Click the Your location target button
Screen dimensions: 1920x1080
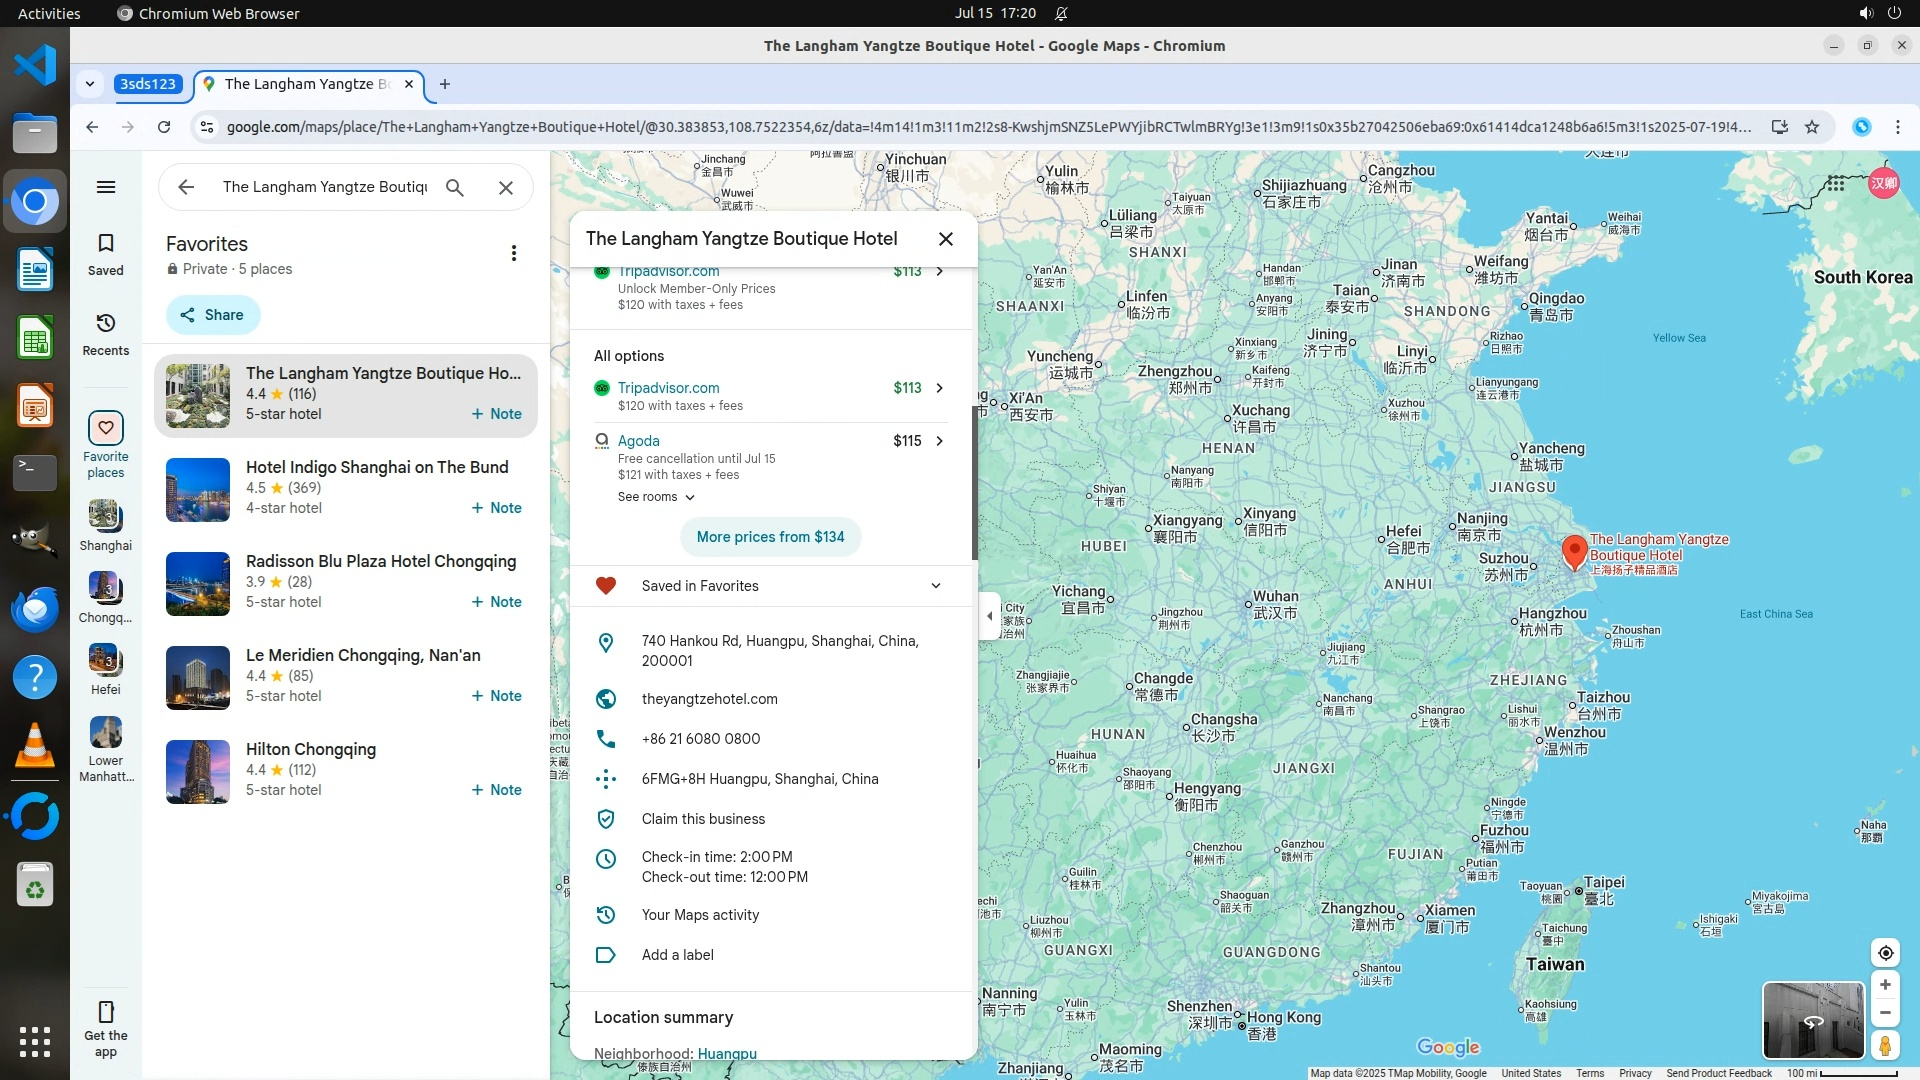(x=1885, y=953)
